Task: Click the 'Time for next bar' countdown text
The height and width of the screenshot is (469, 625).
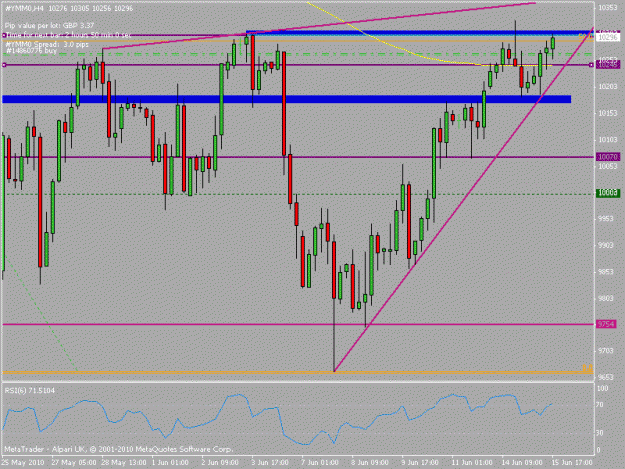Action: point(68,35)
